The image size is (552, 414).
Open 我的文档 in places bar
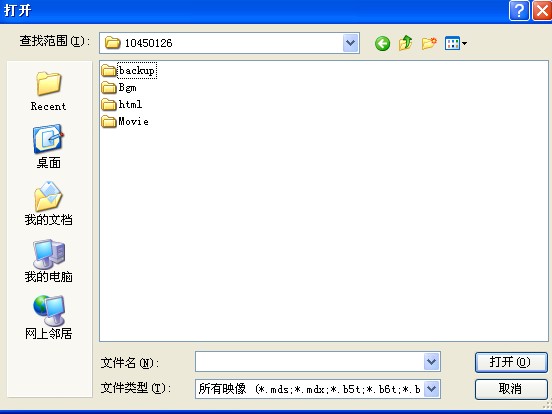coord(49,203)
